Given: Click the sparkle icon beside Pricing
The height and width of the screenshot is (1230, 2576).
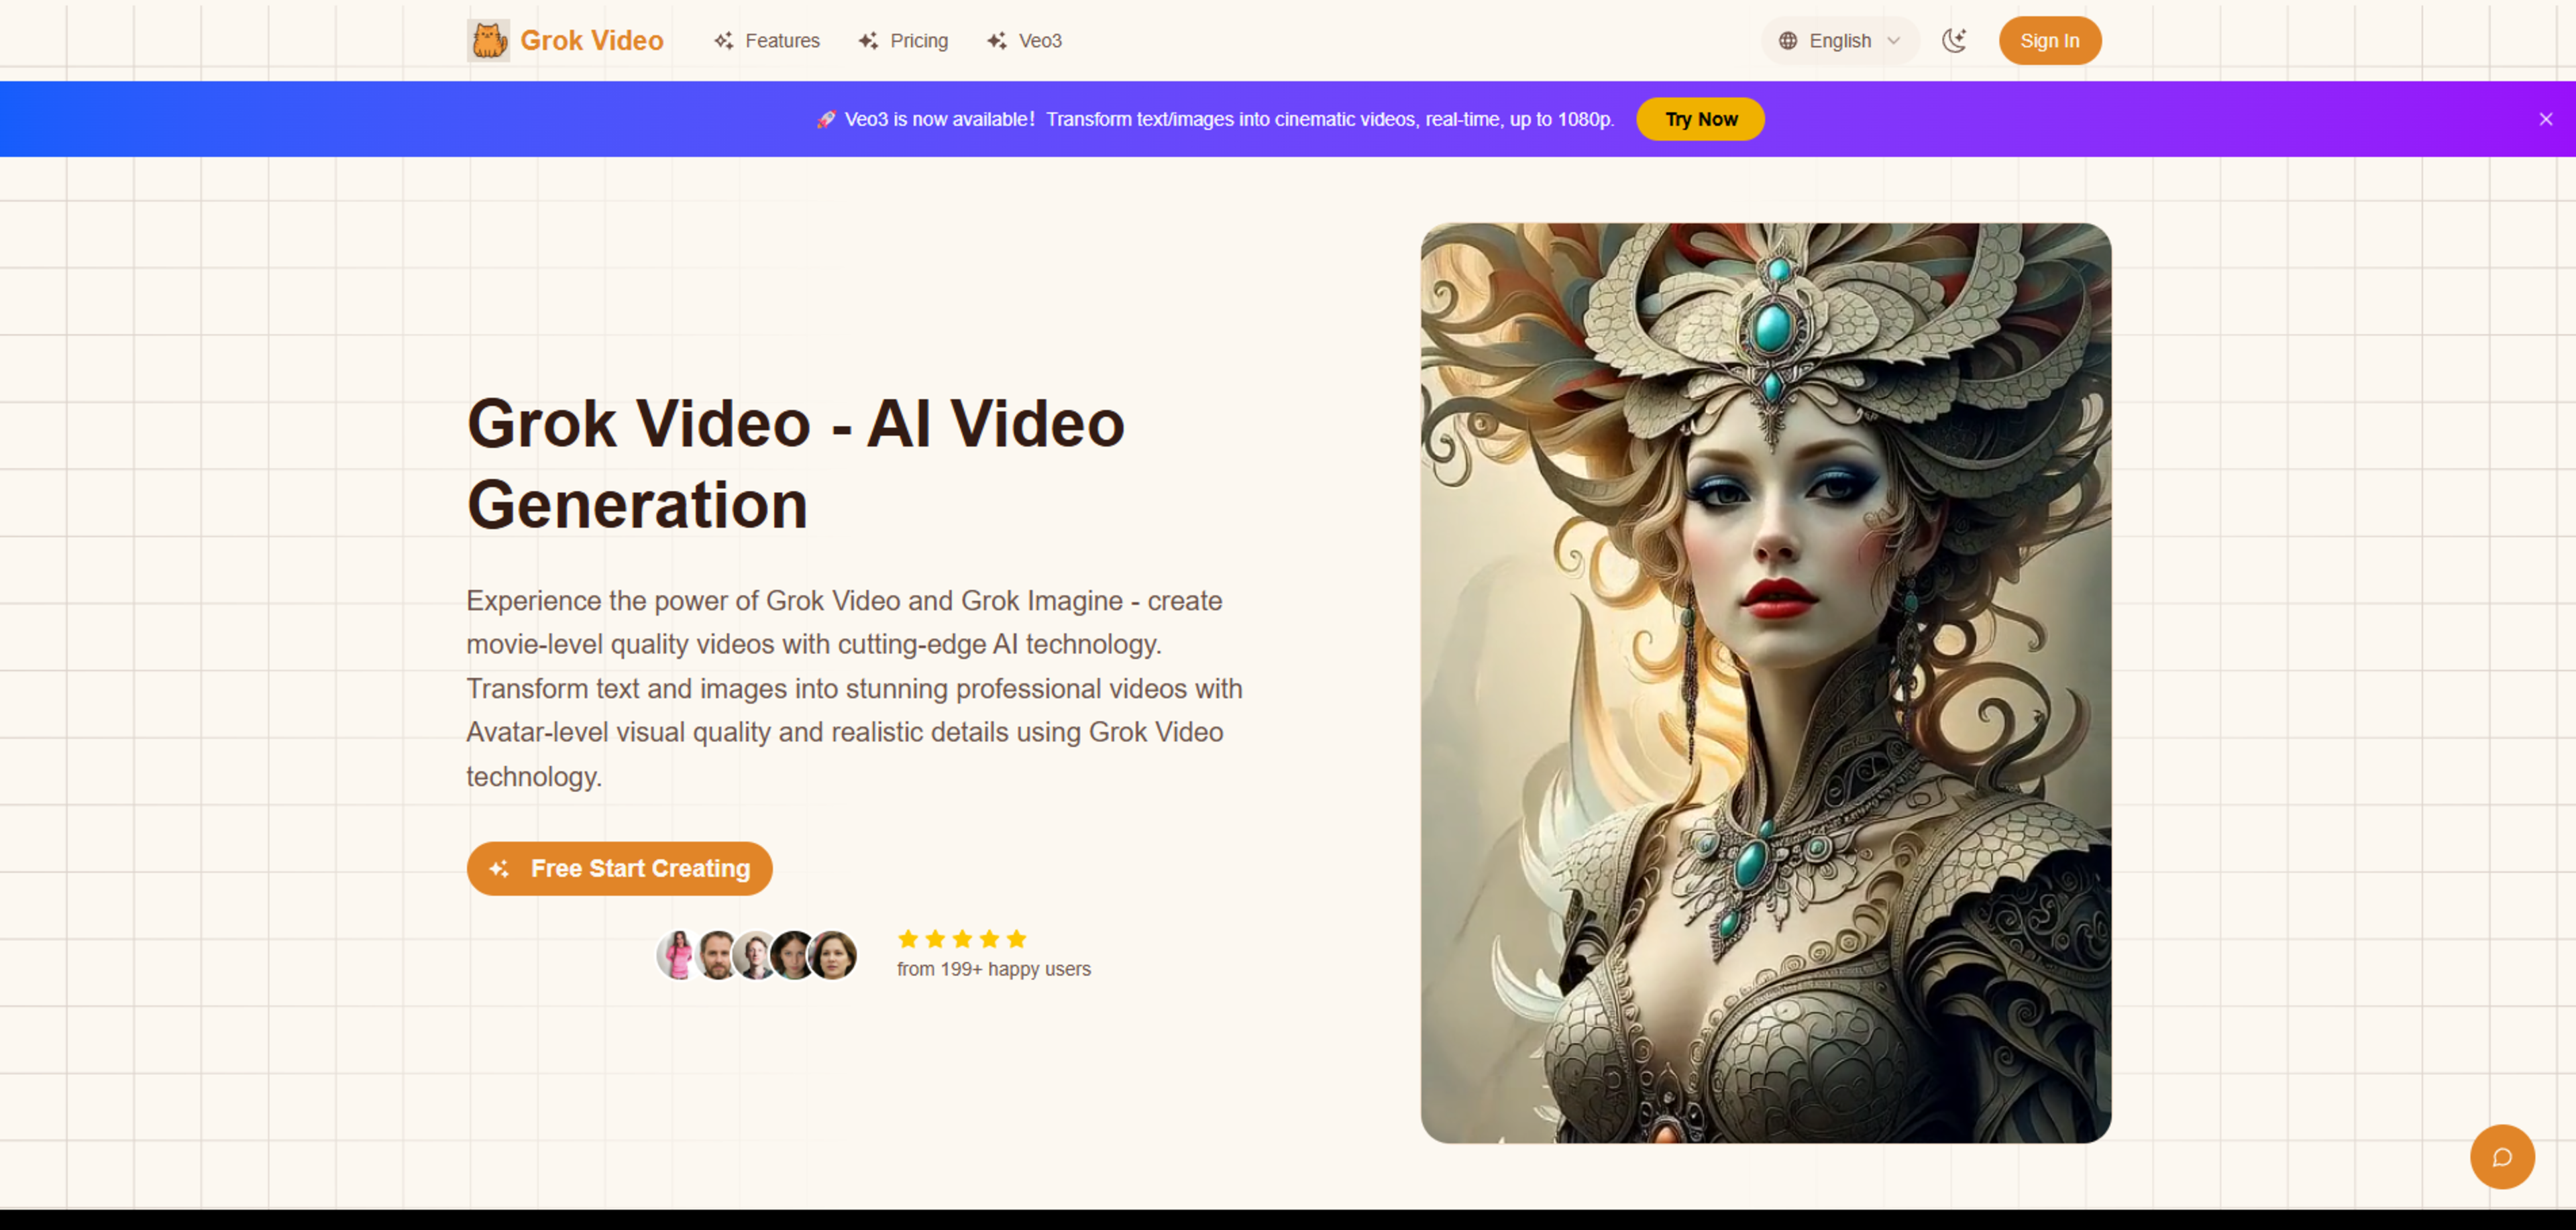Looking at the screenshot, I should click(x=868, y=40).
